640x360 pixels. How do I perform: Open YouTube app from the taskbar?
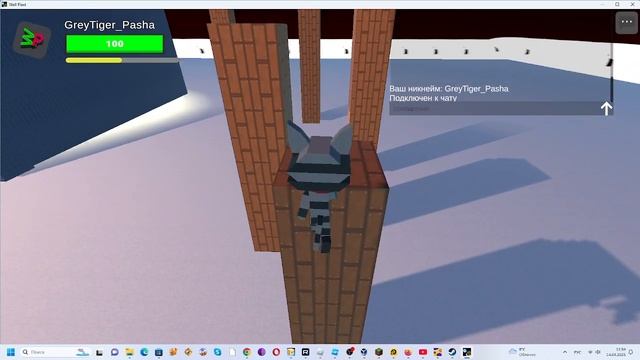pos(423,352)
